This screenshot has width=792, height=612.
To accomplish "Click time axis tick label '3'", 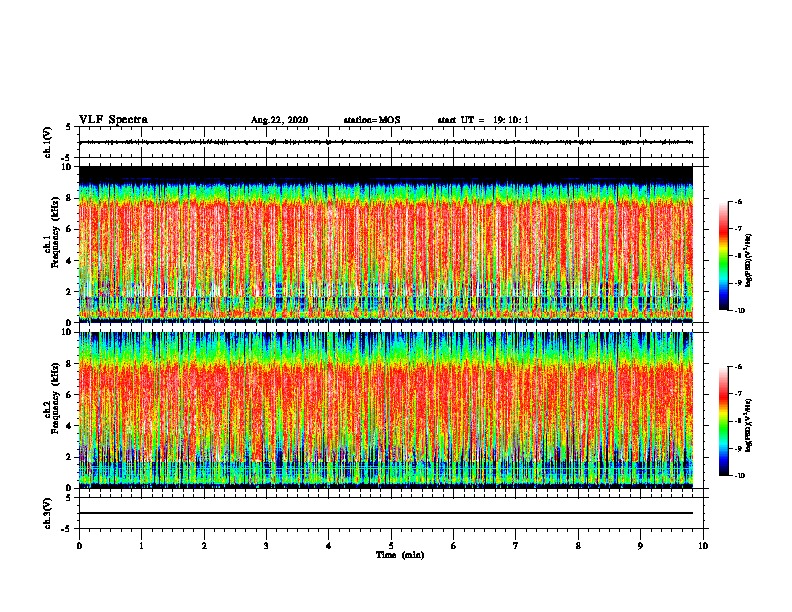I will [x=266, y=546].
